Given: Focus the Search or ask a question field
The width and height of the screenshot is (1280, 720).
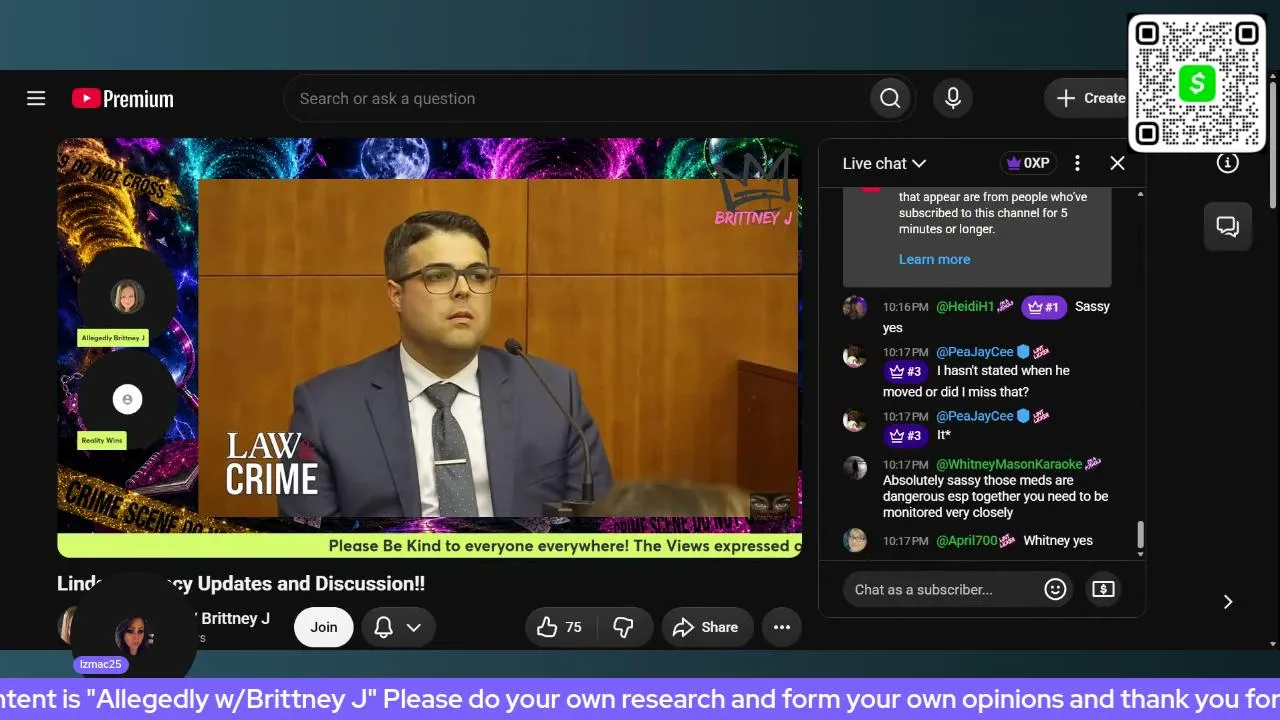Looking at the screenshot, I should [x=576, y=98].
